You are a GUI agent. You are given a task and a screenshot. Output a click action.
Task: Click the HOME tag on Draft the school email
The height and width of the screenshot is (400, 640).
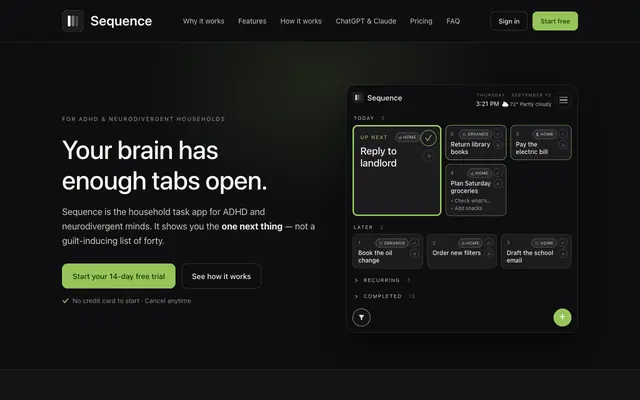[x=544, y=243]
